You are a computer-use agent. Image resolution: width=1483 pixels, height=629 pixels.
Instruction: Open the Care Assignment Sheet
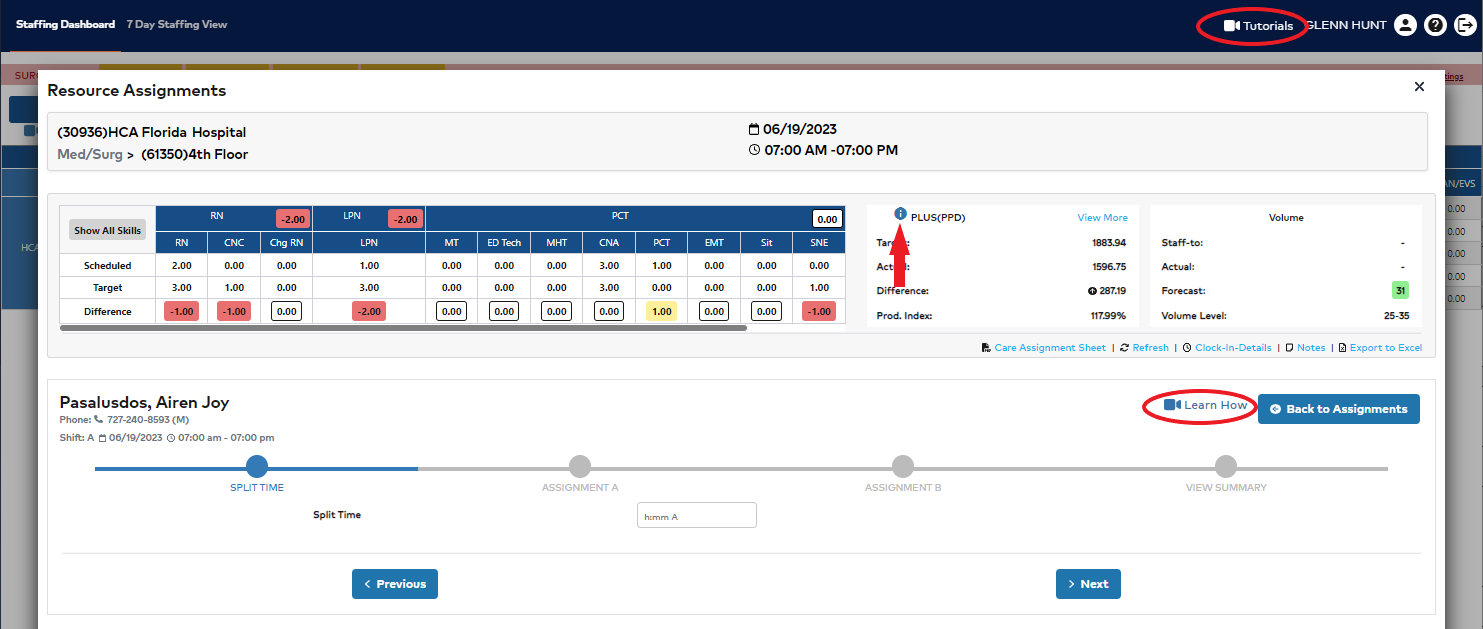tap(1049, 348)
